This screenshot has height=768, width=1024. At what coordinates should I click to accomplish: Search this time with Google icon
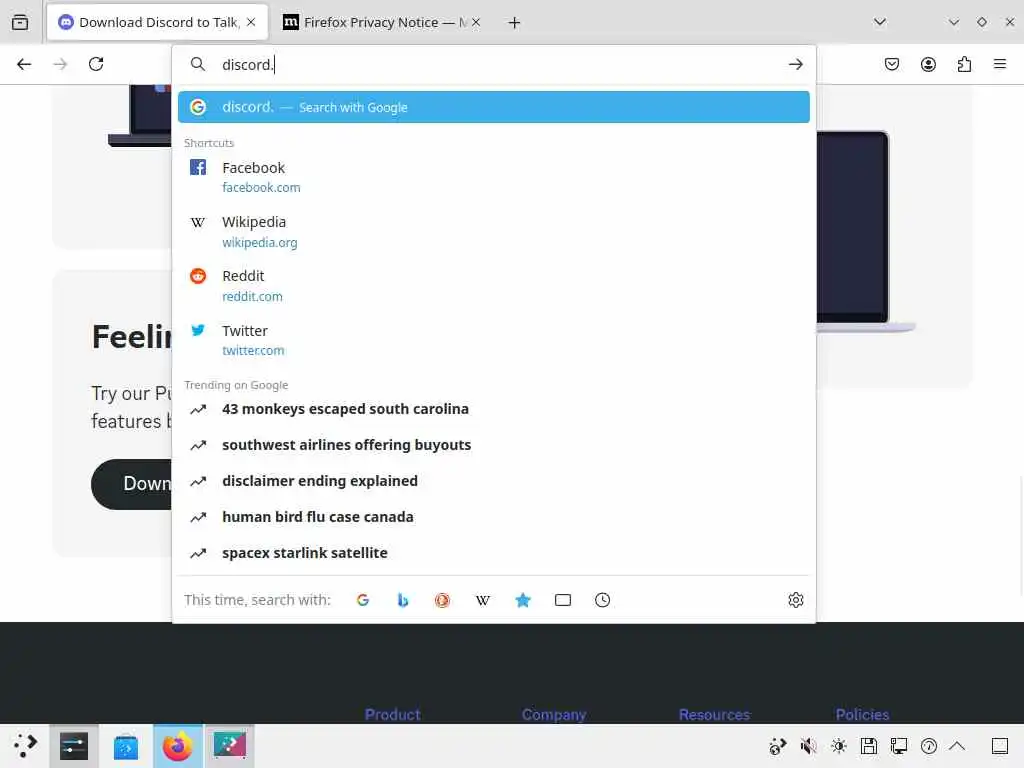tap(363, 600)
